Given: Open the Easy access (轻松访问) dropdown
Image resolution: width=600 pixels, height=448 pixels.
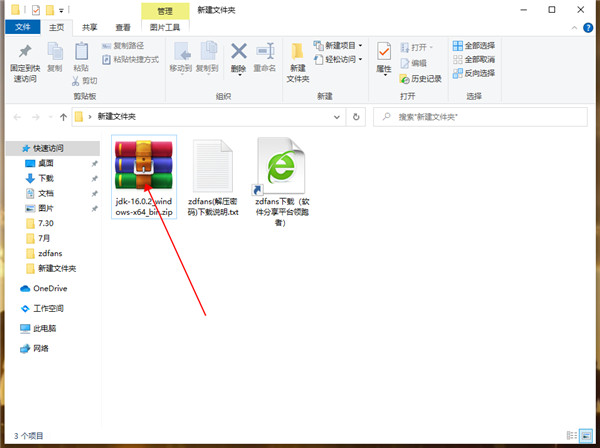Looking at the screenshot, I should 338,60.
